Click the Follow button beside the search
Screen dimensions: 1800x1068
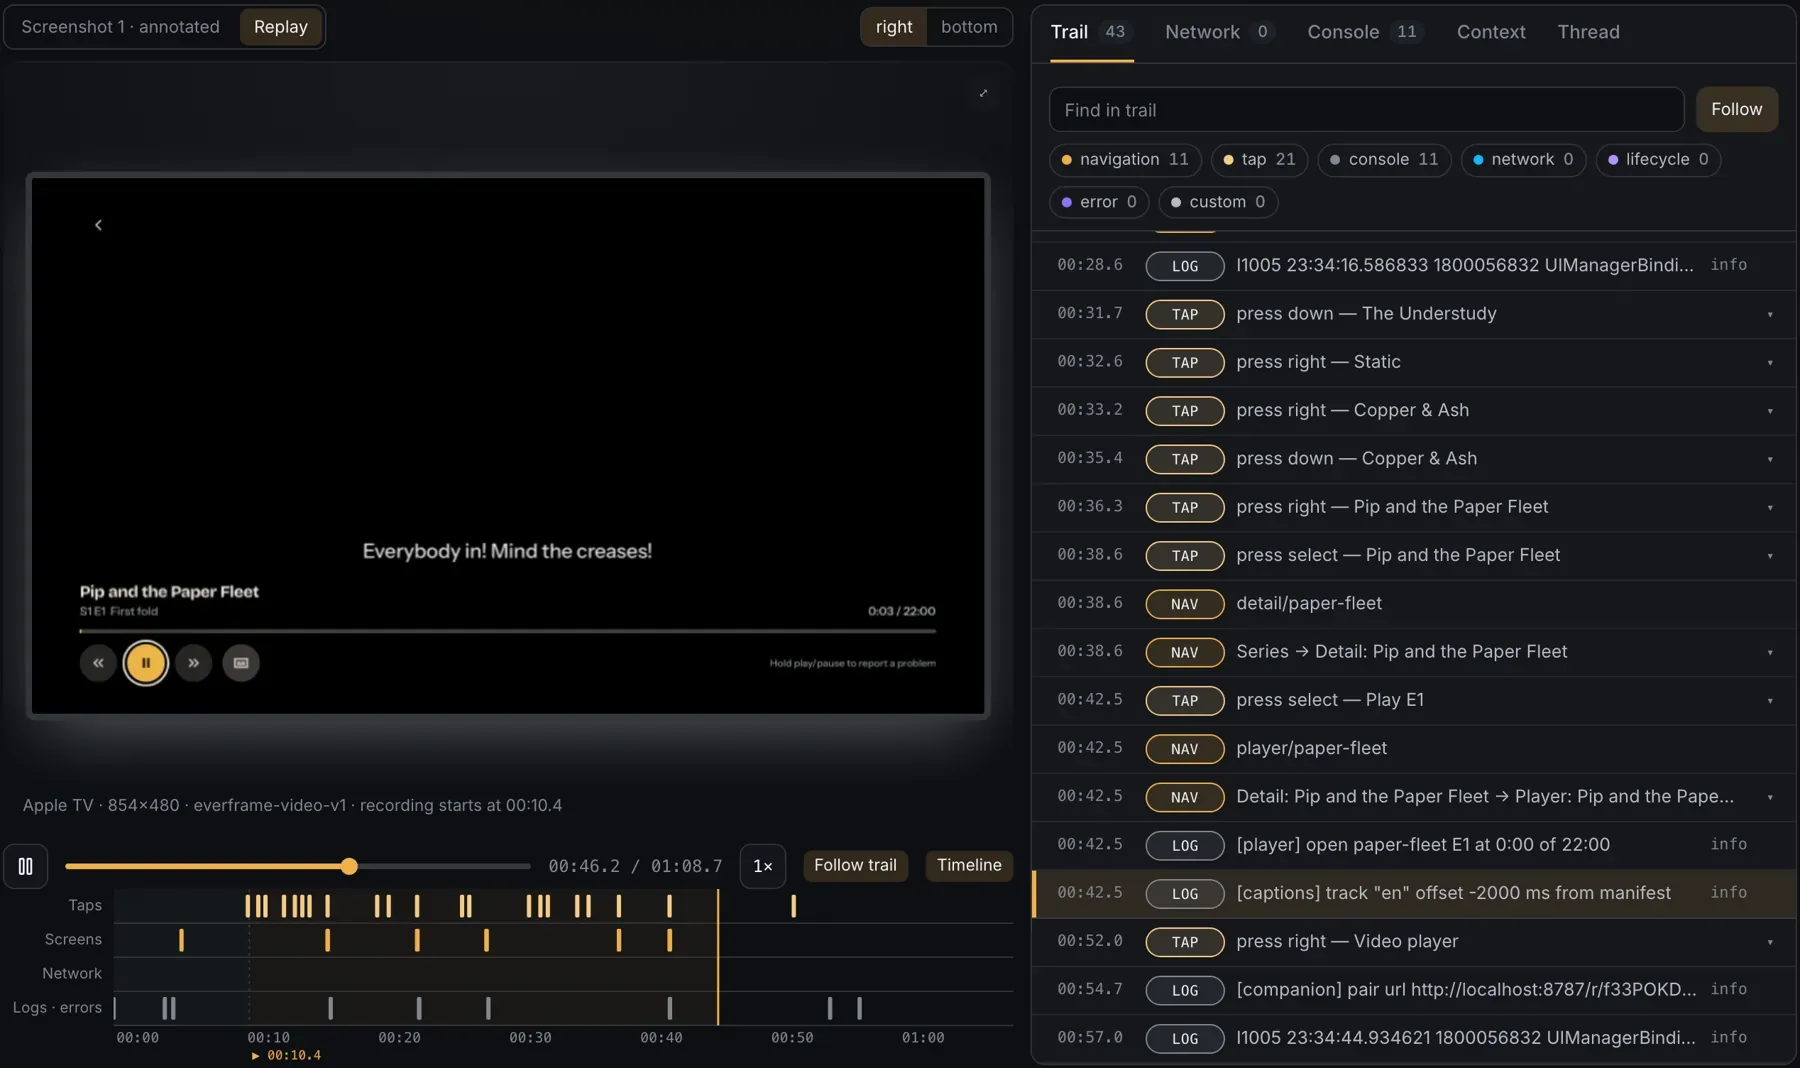tap(1736, 109)
